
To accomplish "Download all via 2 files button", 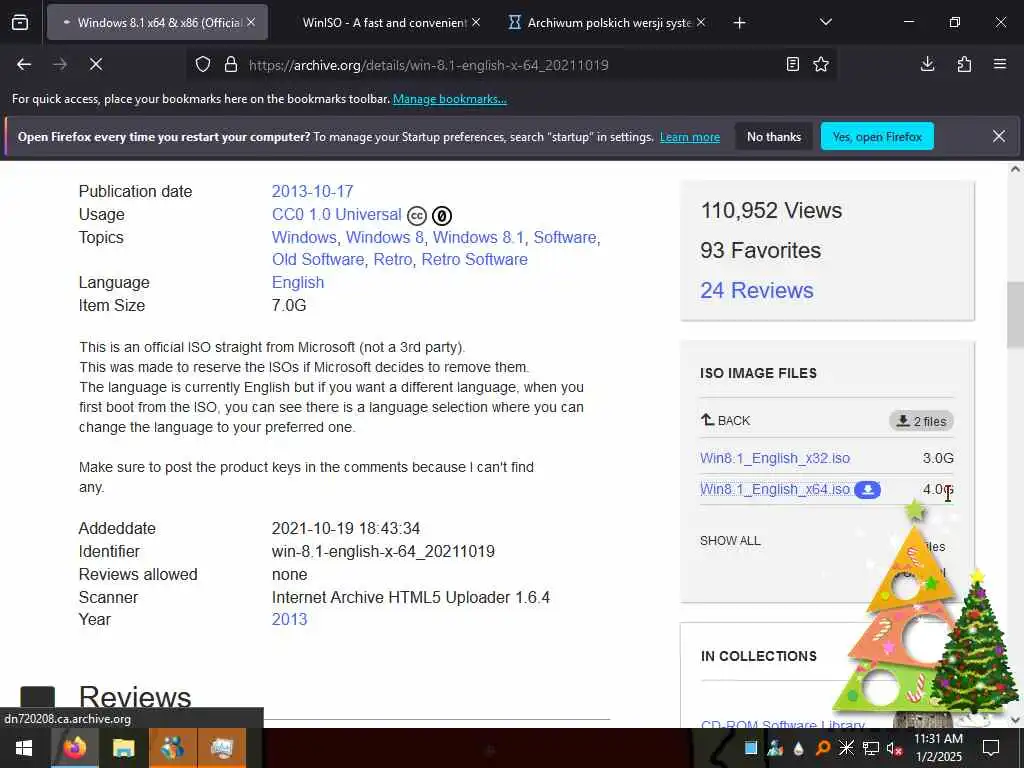I will 921,421.
